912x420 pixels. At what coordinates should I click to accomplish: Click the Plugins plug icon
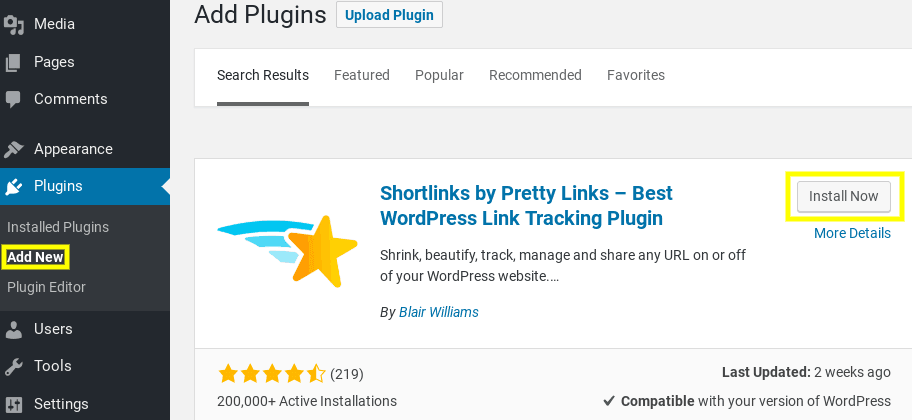[x=13, y=186]
